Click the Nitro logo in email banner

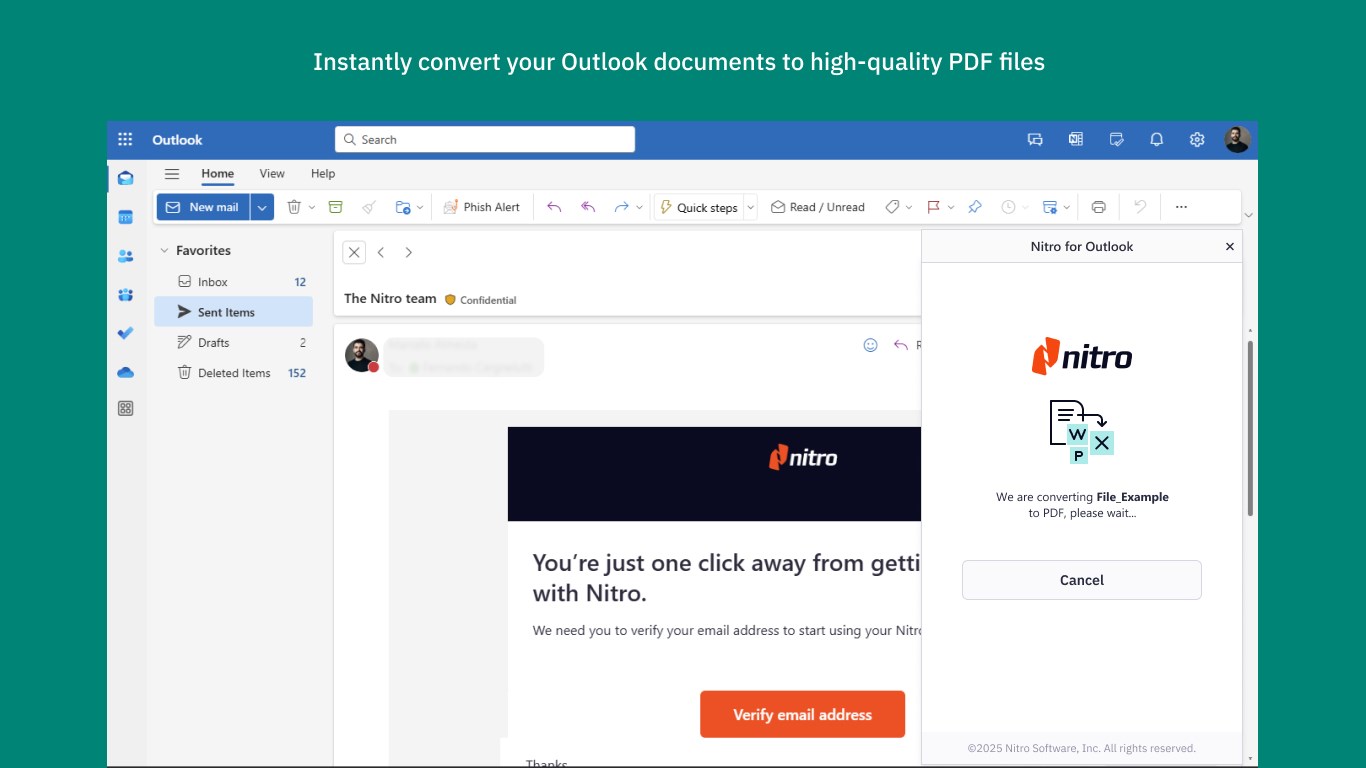(802, 458)
